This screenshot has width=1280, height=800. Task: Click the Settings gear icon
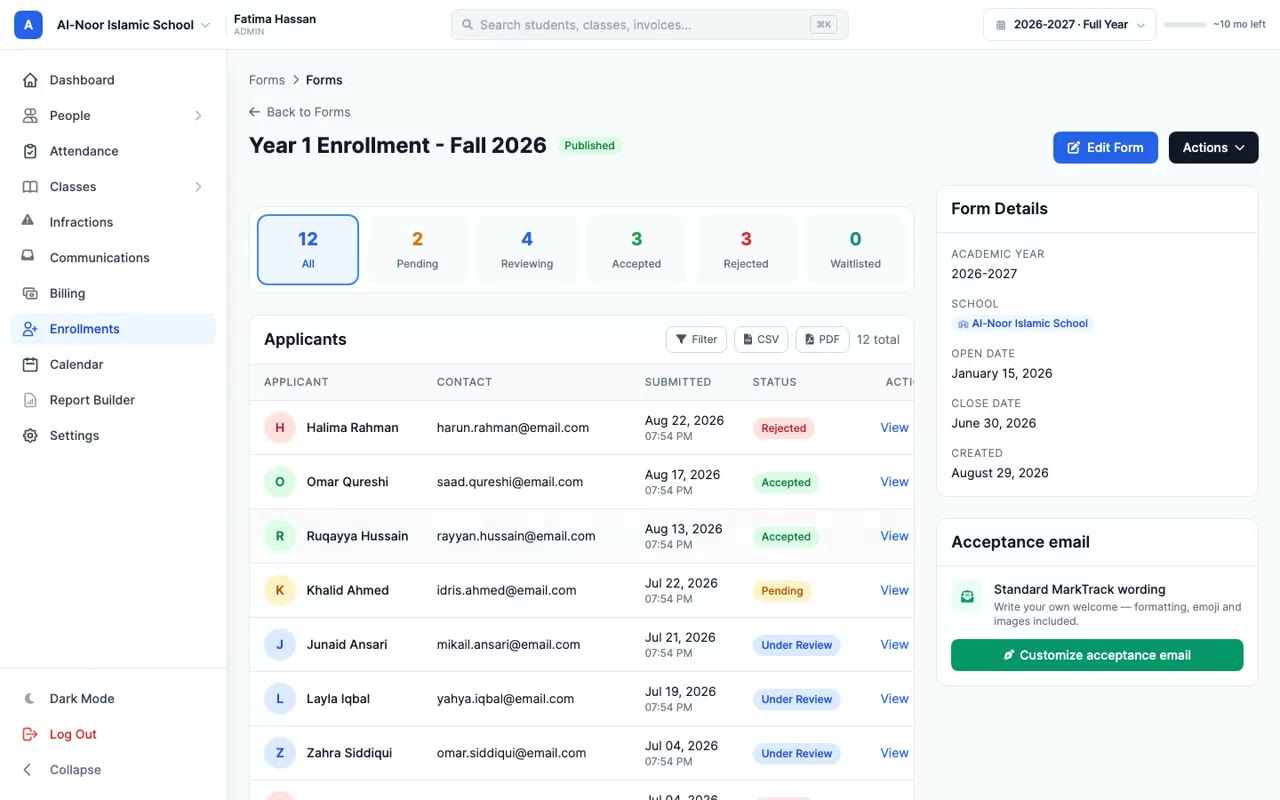[30, 436]
